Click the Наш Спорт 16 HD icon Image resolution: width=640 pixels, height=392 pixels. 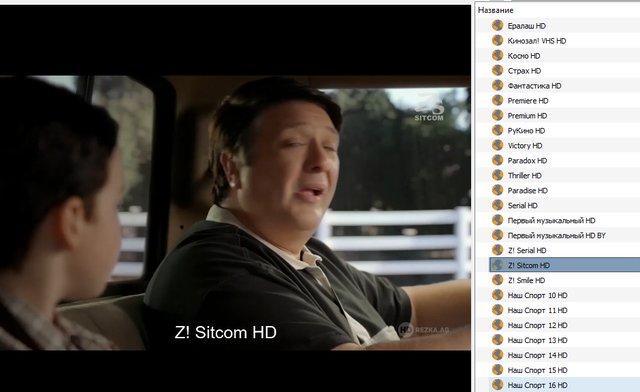(x=497, y=385)
